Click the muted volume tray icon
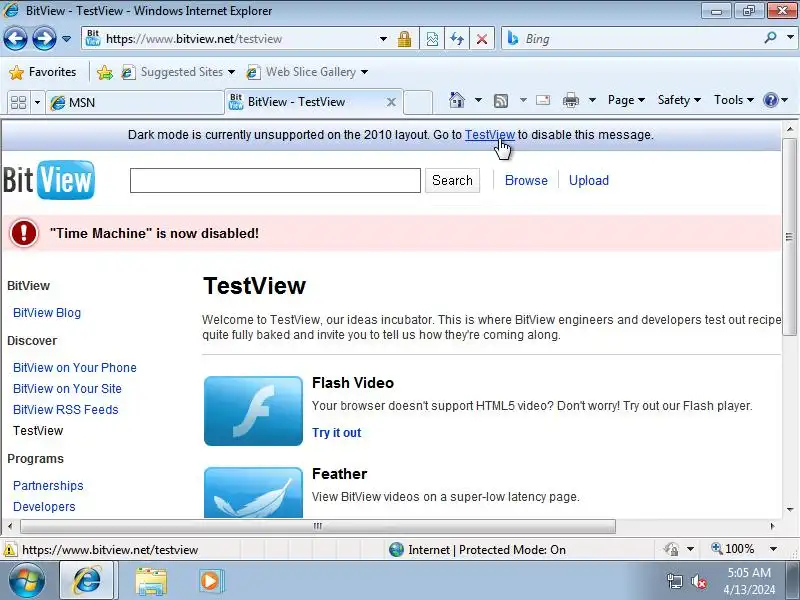The image size is (800, 600). click(698, 581)
